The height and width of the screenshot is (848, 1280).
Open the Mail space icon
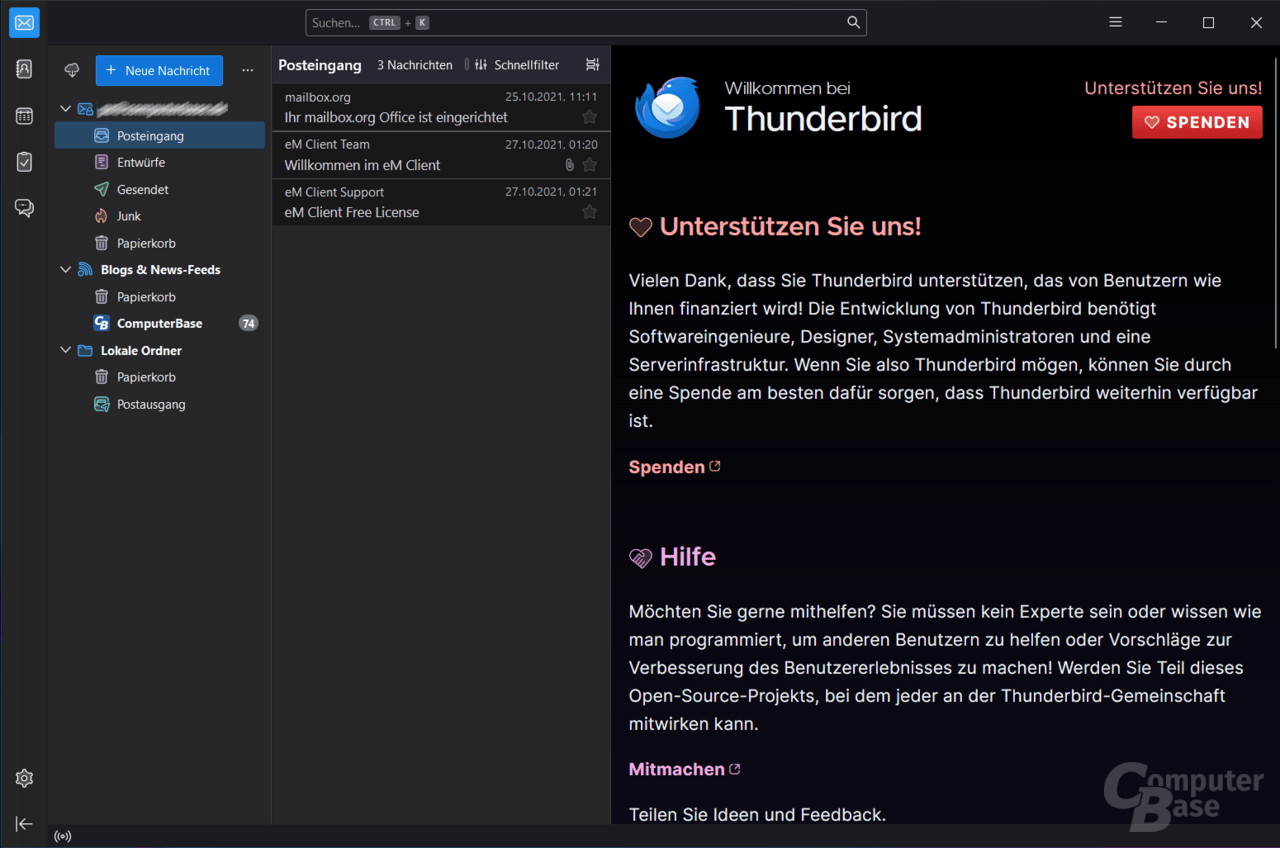(24, 22)
